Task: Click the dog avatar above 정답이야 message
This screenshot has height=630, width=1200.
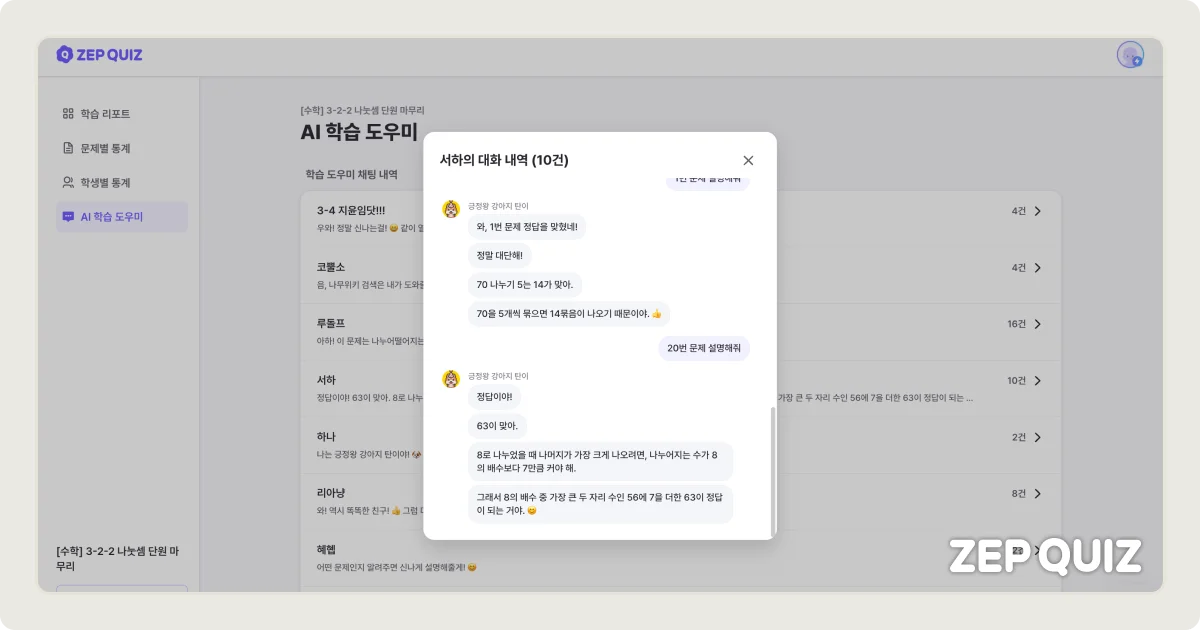Action: (449, 378)
